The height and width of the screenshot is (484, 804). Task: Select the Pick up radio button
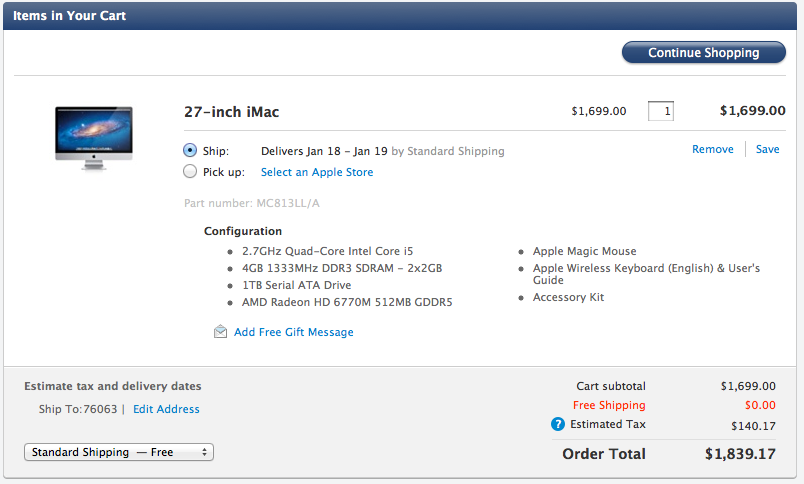[190, 171]
